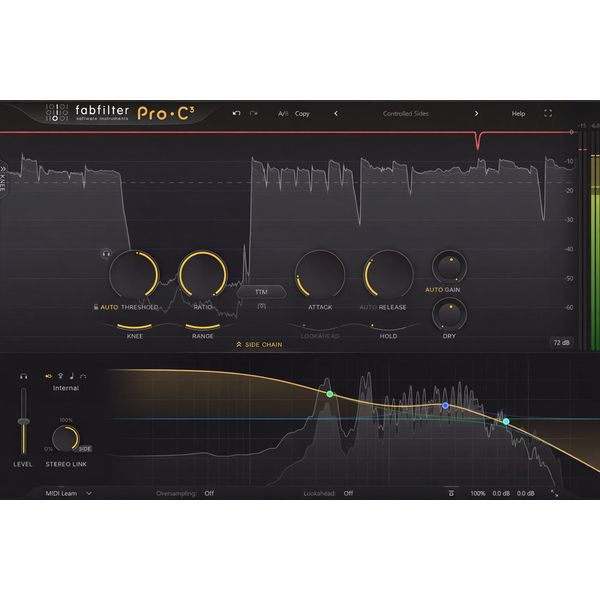Toggle the bypass icon in bottom bar
This screenshot has width=600, height=600.
(451, 493)
